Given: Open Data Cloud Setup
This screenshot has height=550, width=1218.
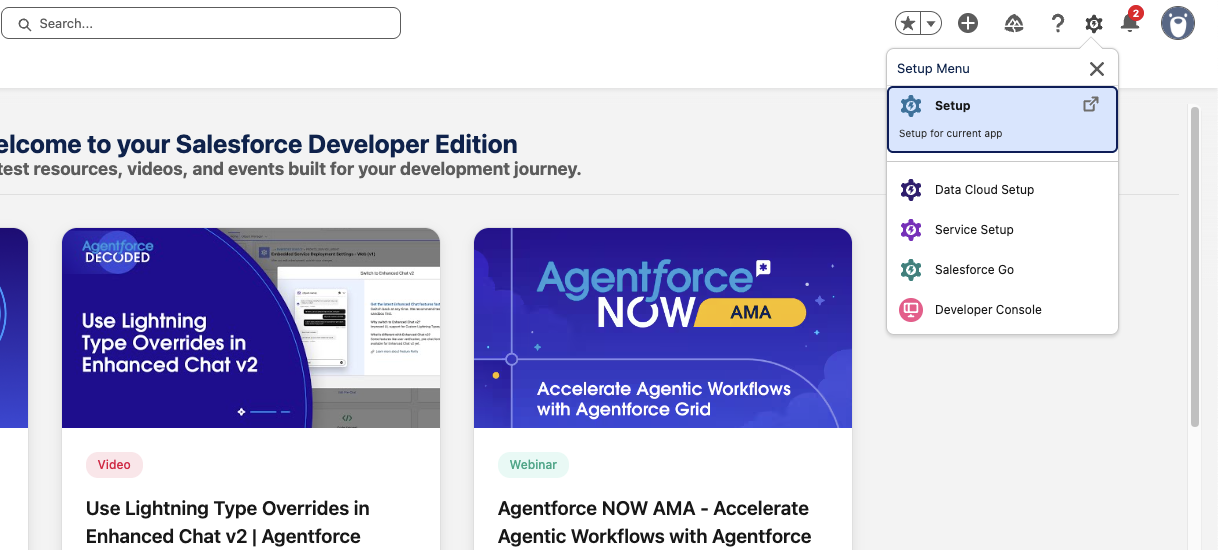Looking at the screenshot, I should point(984,190).
